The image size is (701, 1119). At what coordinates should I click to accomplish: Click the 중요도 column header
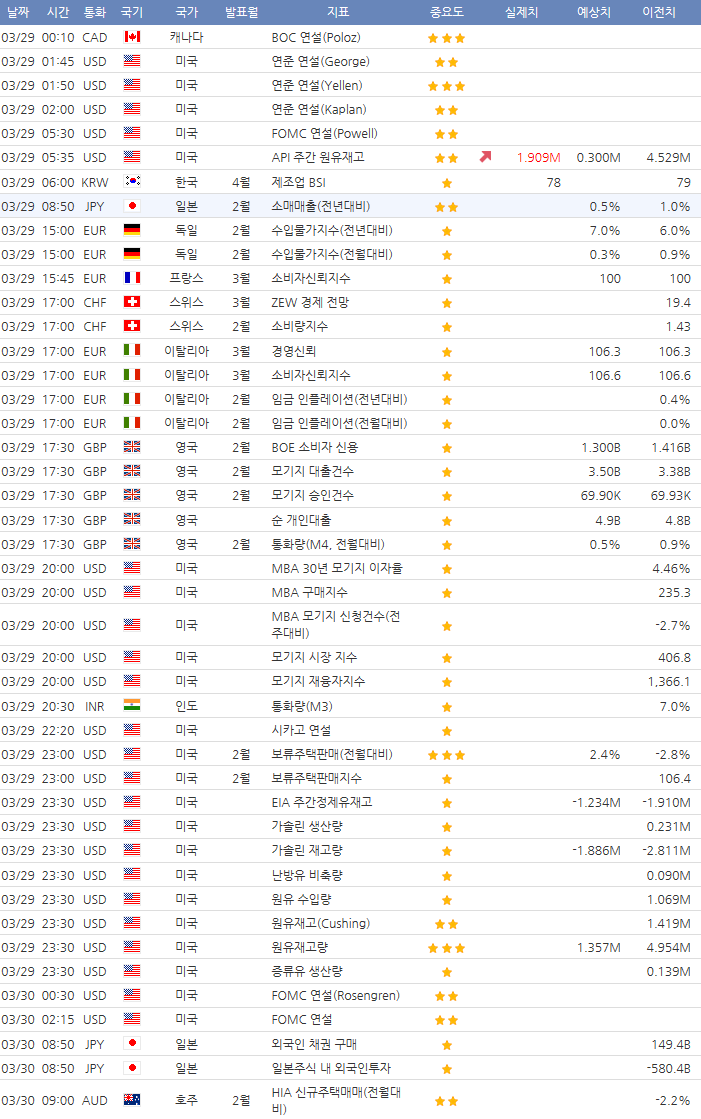click(447, 12)
